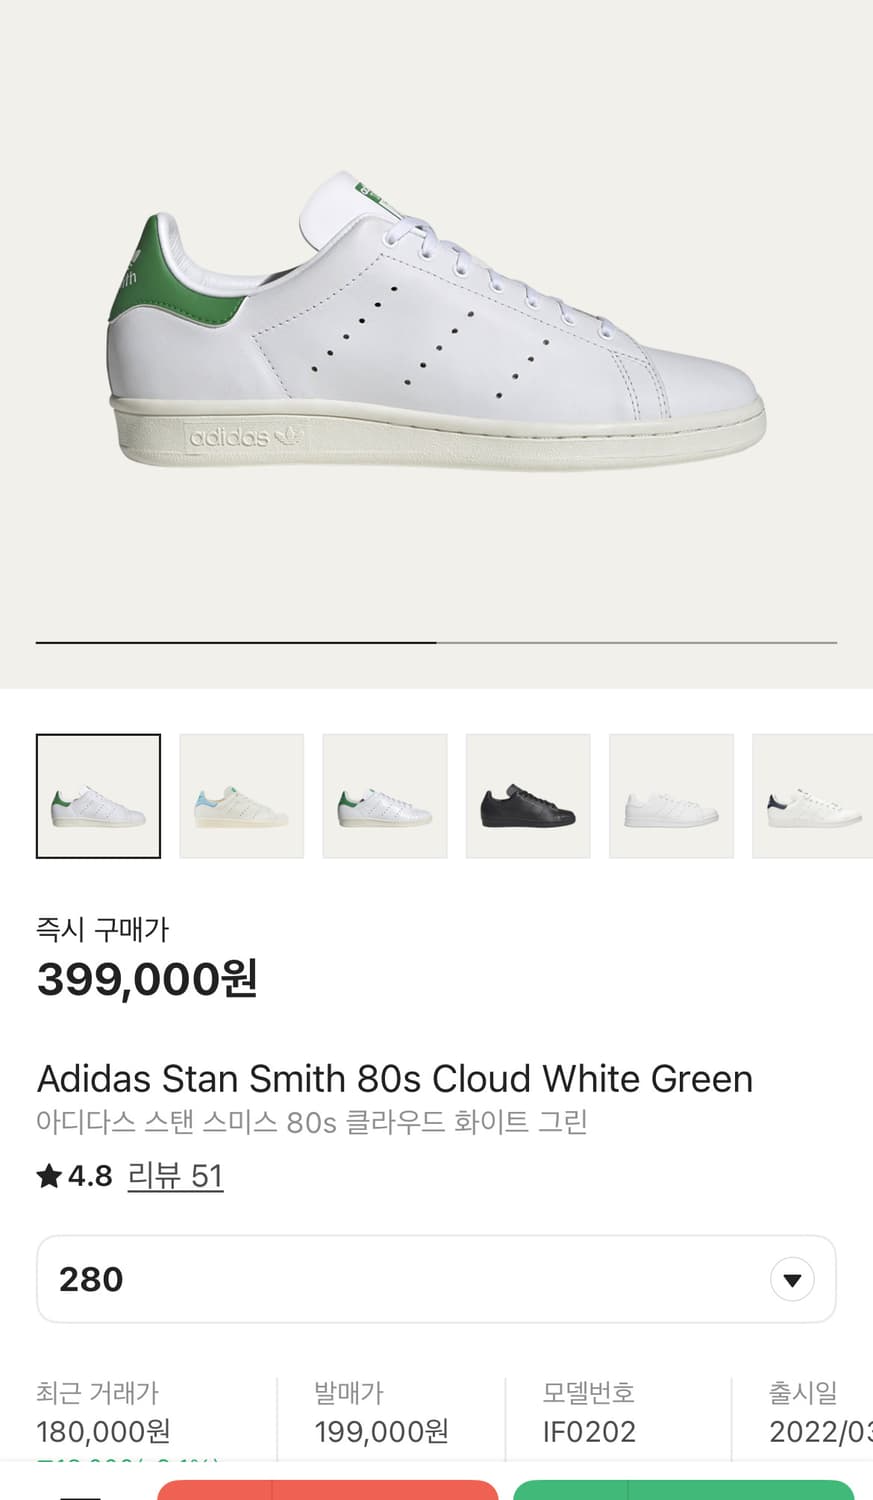Viewport: 873px width, 1500px height.
Task: Tap the Adidas Stan Smith 80s title
Action: click(x=394, y=1079)
